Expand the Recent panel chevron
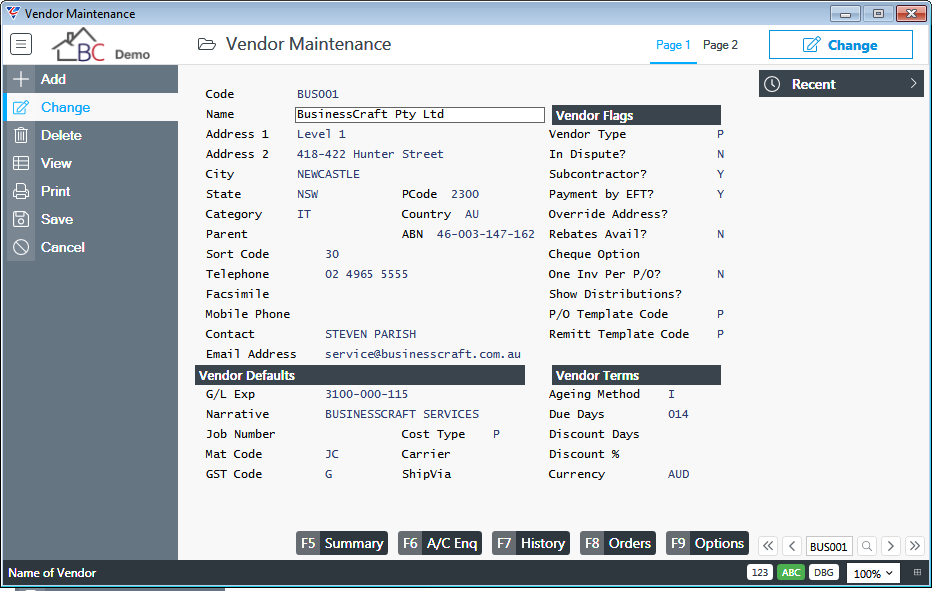 tap(913, 84)
